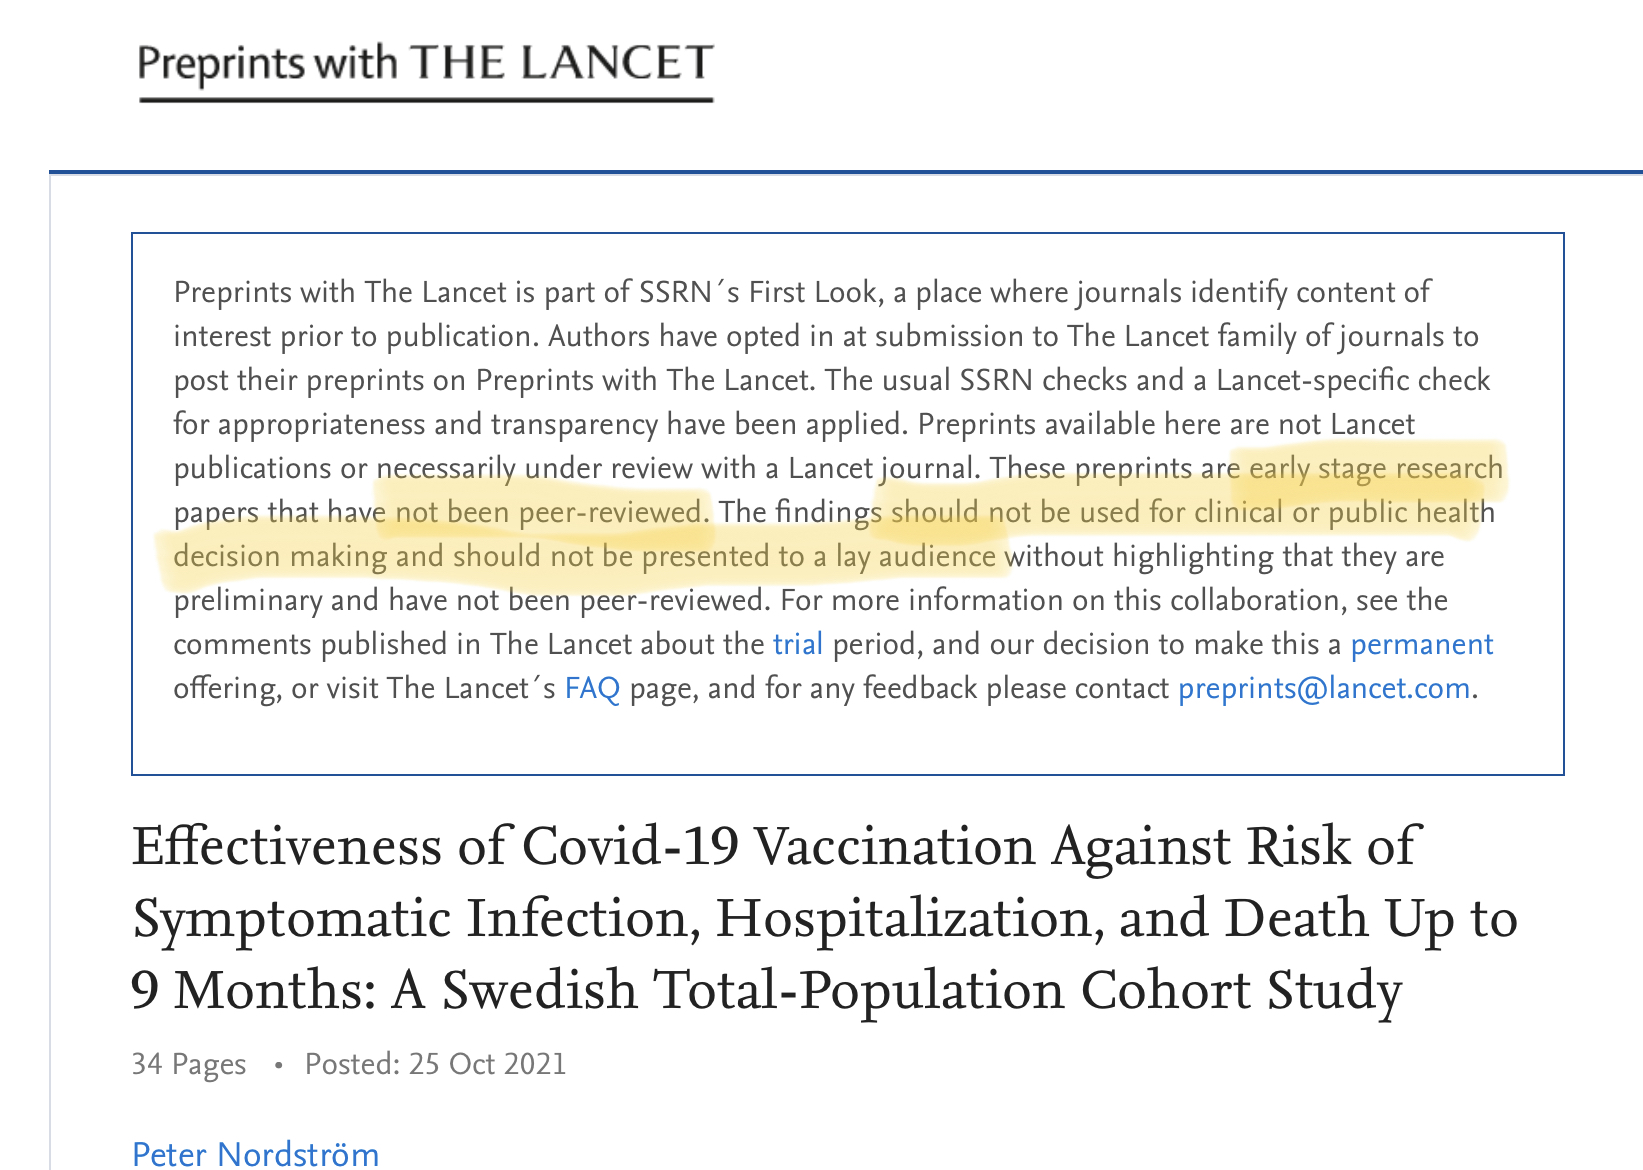Open author Peter Nordström's profile link
This screenshot has height=1170, width=1643.
(255, 1154)
